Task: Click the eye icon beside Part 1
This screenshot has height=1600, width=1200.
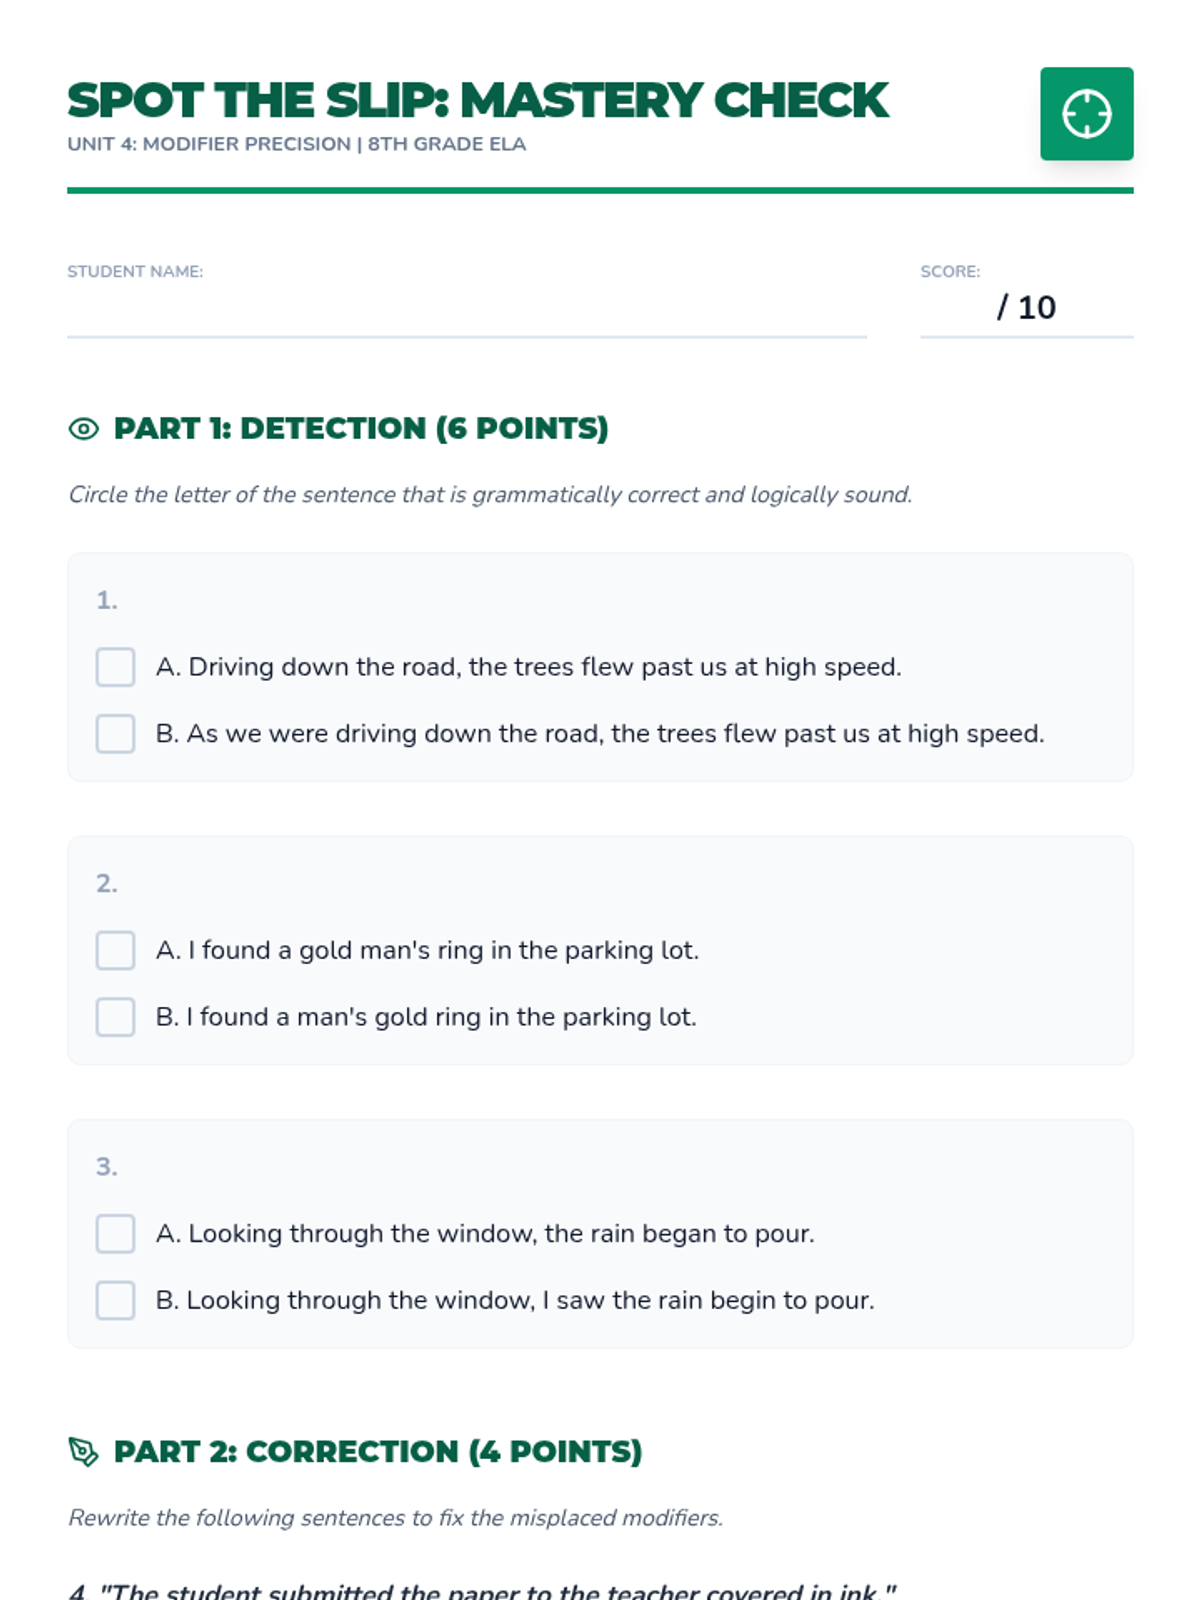Action: pos(84,429)
